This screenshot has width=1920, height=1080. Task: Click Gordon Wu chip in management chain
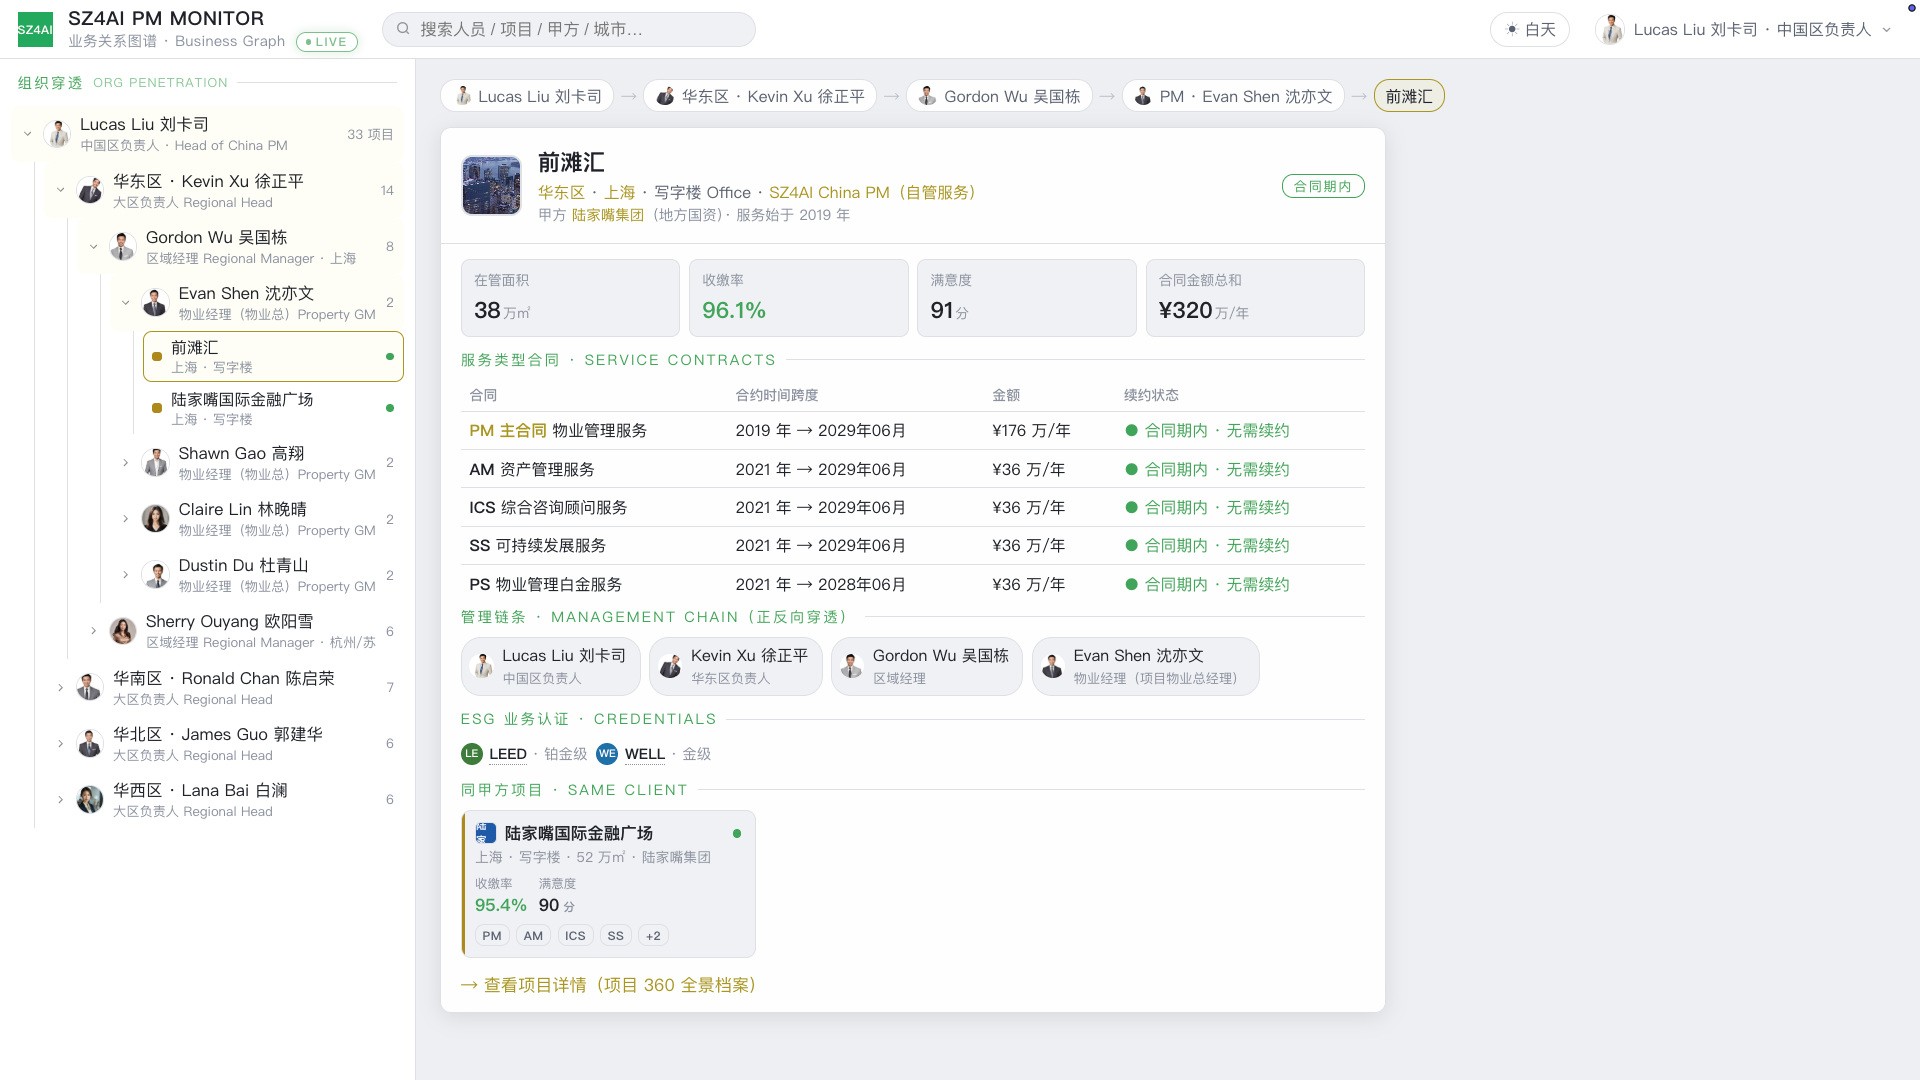927,666
